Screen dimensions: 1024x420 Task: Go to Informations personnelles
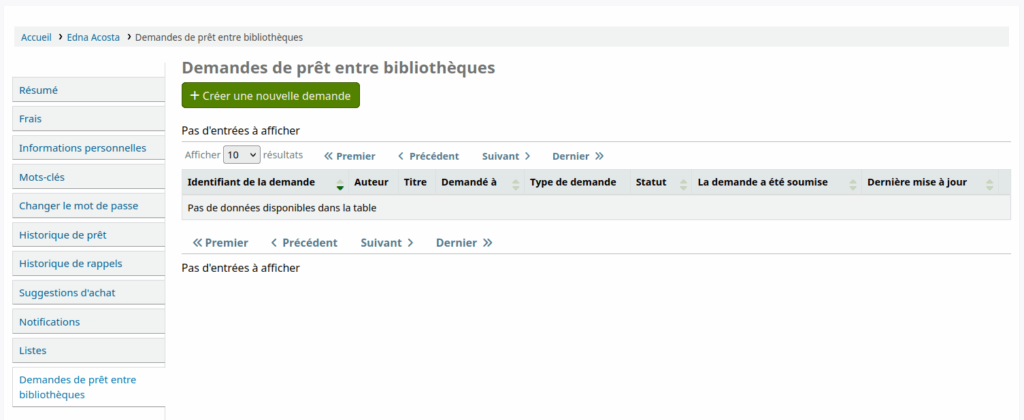[x=82, y=148]
